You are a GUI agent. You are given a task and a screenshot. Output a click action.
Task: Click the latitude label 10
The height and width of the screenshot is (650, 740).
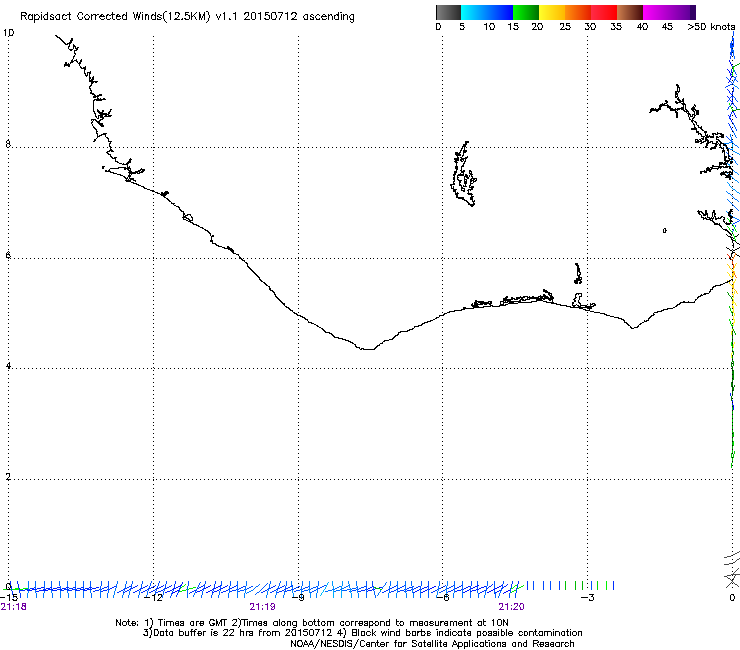coord(8,33)
